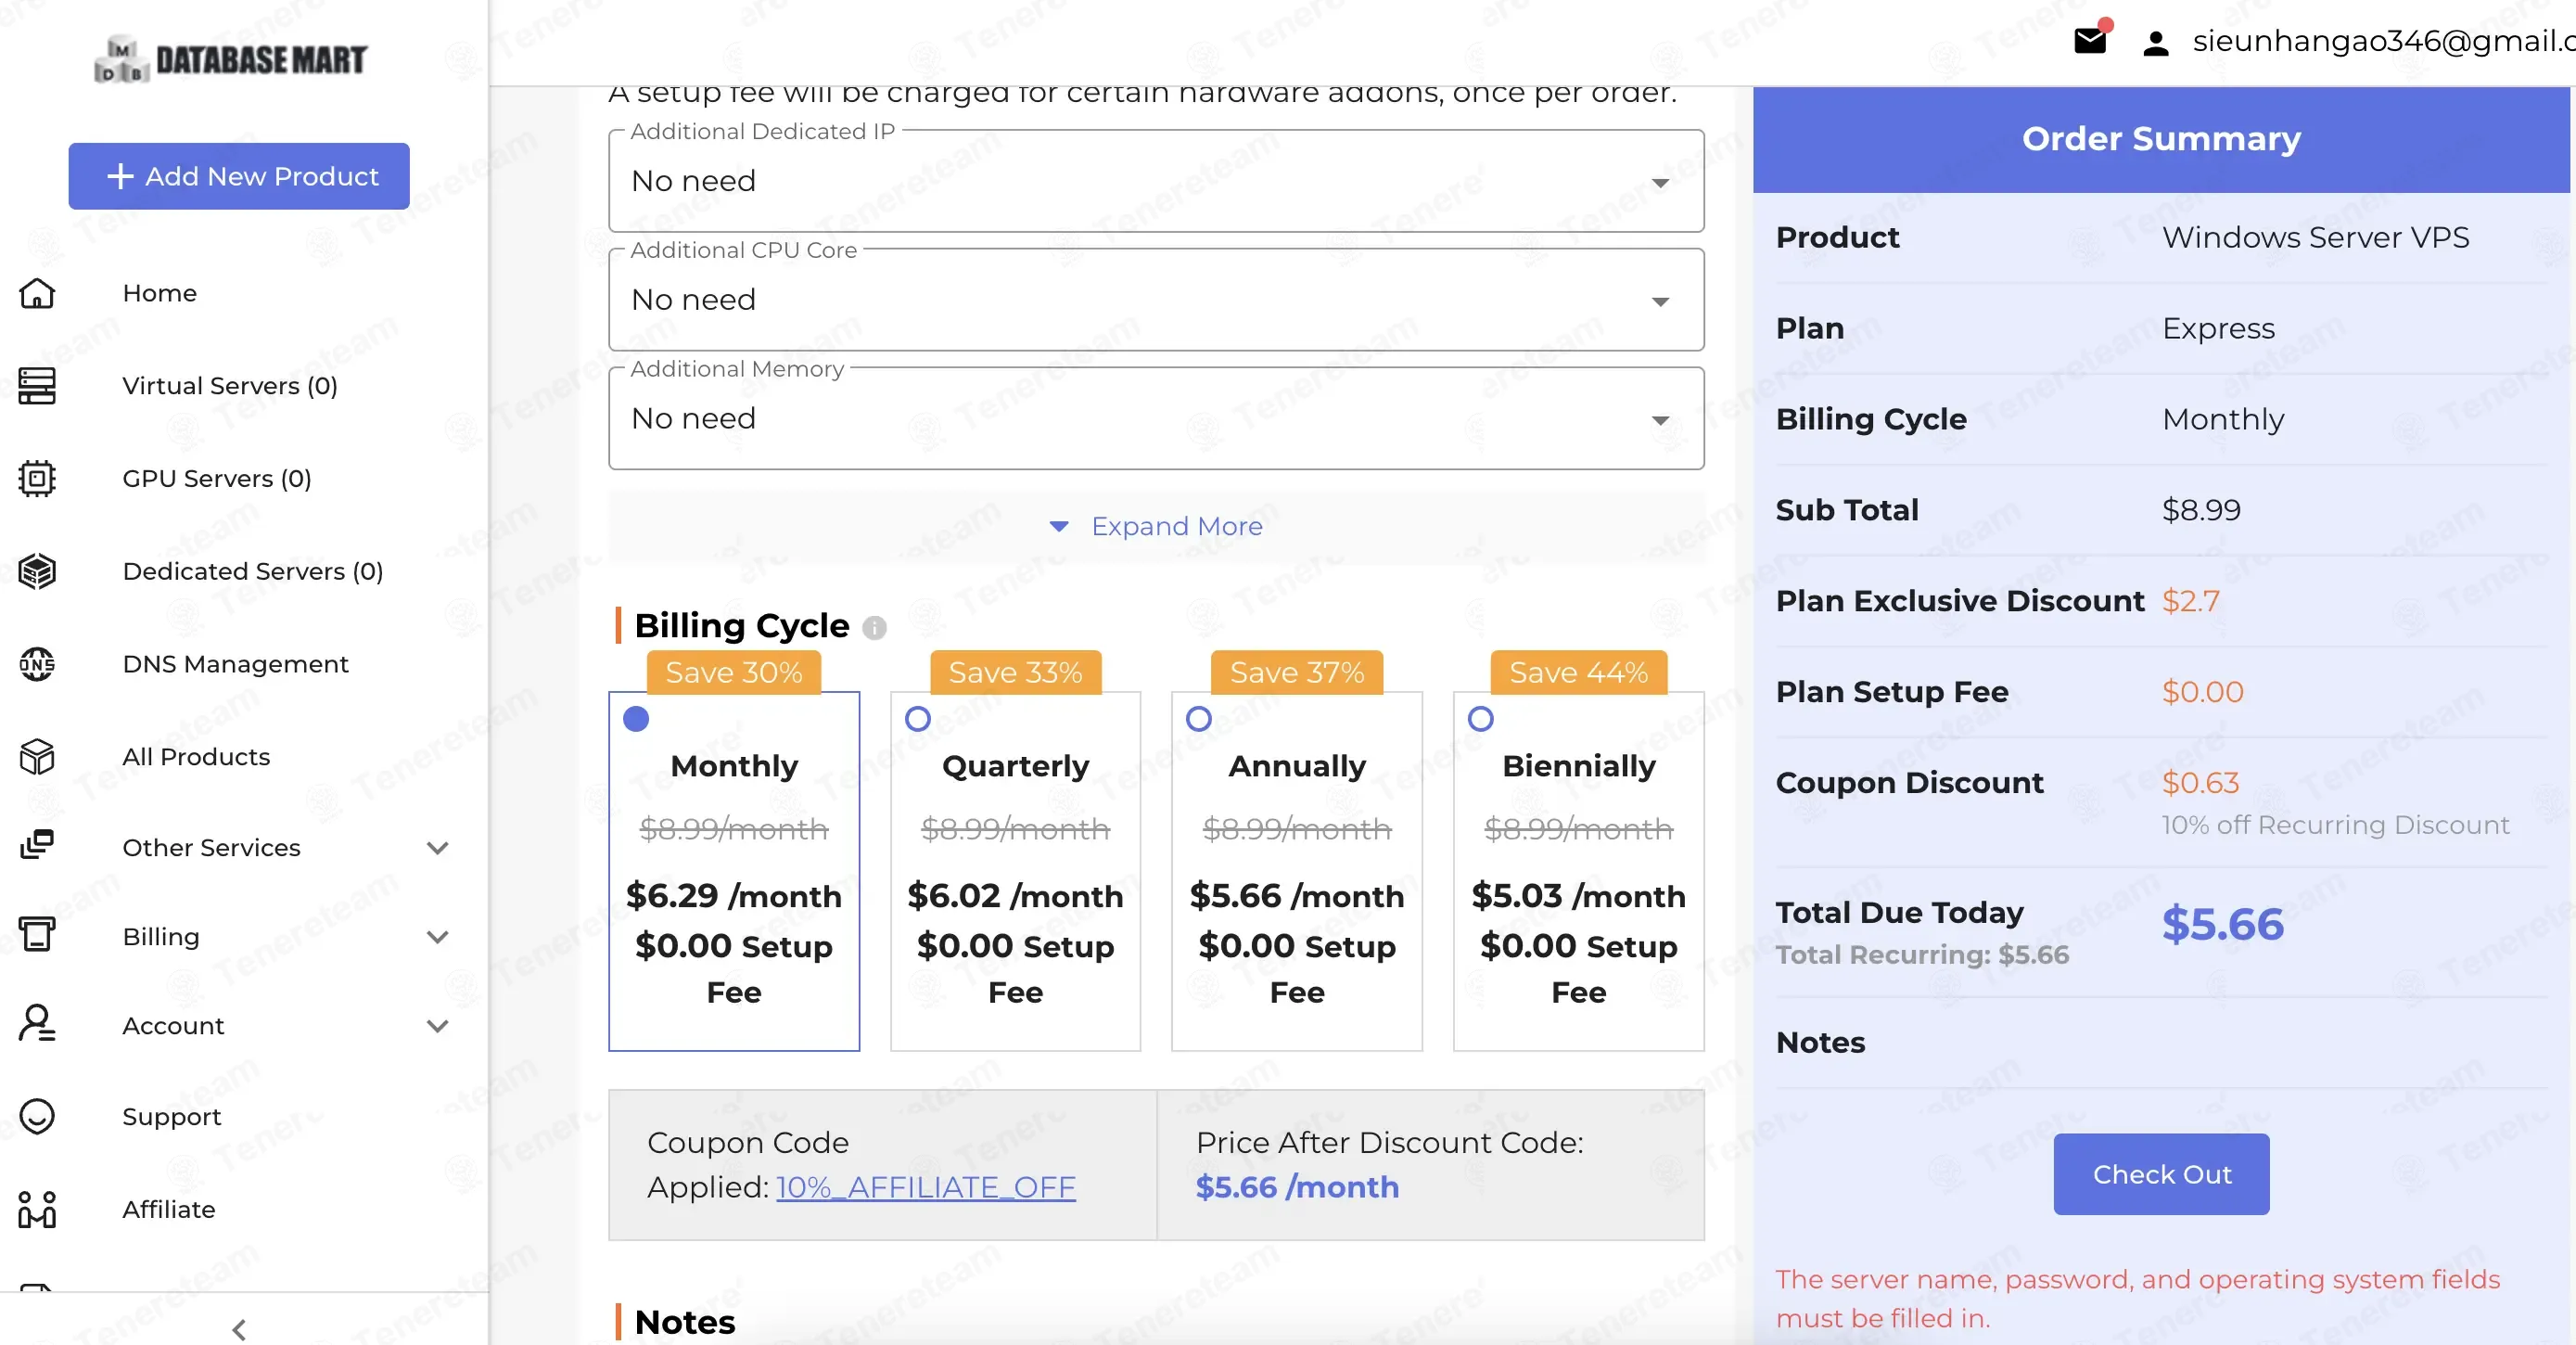Click the Virtual Servers icon
The image size is (2576, 1345).
pos(37,386)
